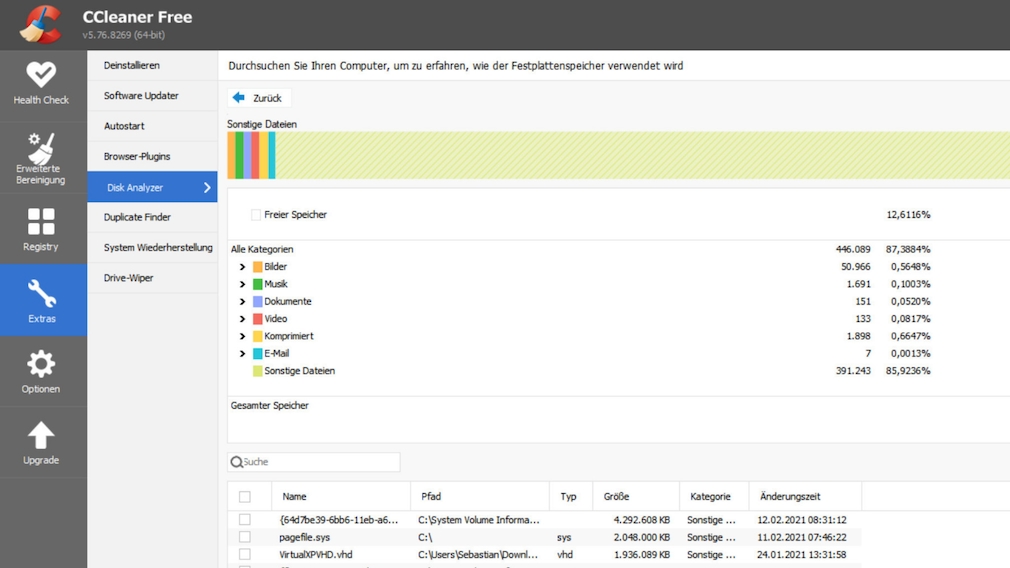
Task: Expand the Musik category
Action: pyautogui.click(x=242, y=284)
